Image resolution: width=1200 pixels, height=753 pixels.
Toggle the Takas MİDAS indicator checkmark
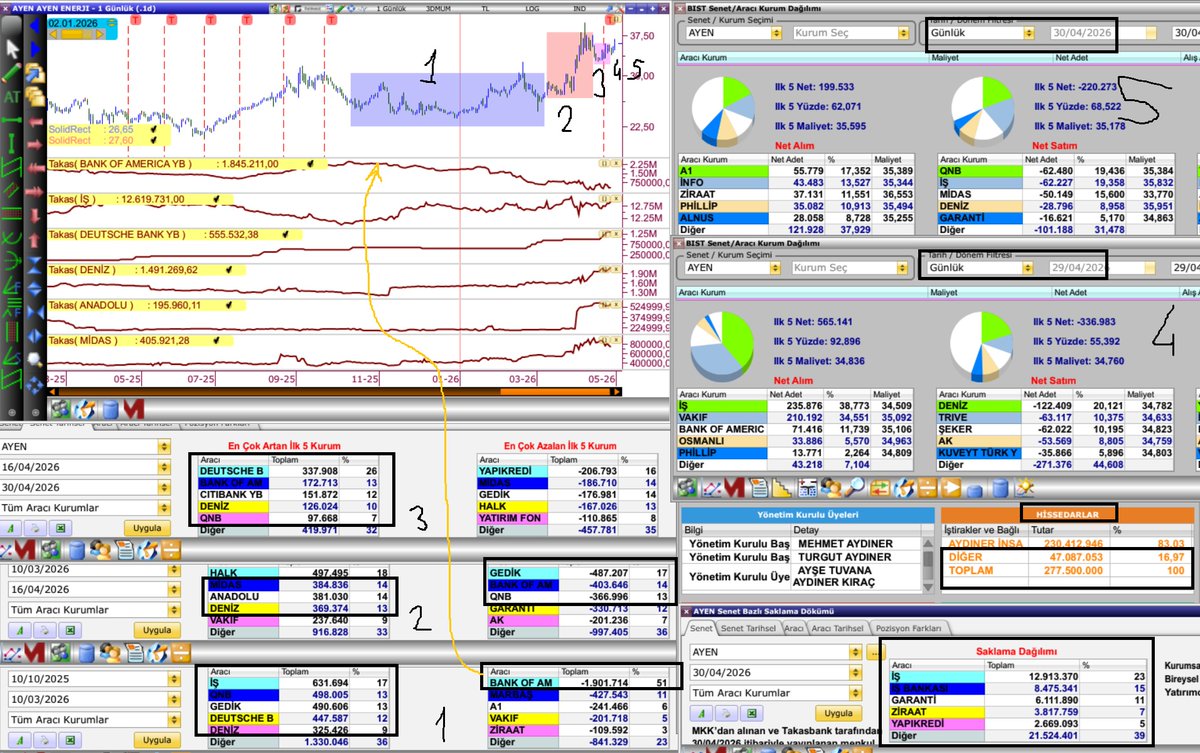click(x=216, y=341)
